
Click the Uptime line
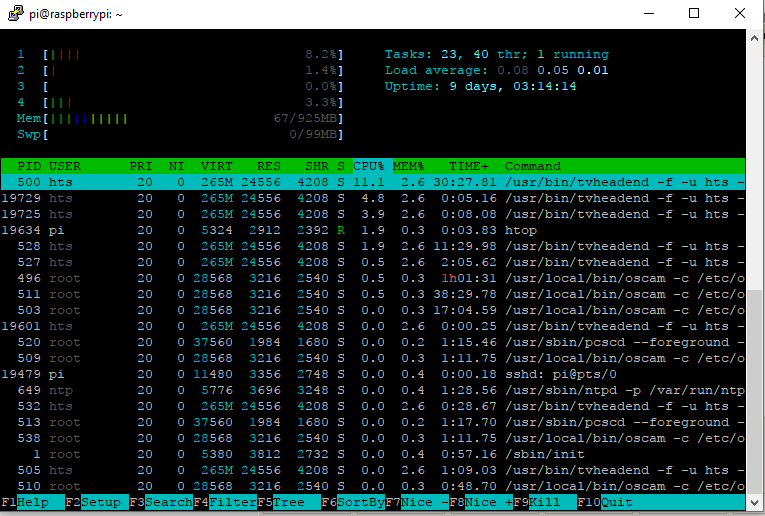point(481,86)
